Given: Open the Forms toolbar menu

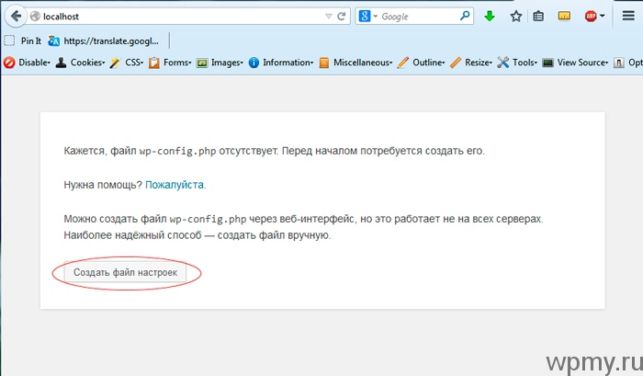Looking at the screenshot, I should [x=170, y=62].
